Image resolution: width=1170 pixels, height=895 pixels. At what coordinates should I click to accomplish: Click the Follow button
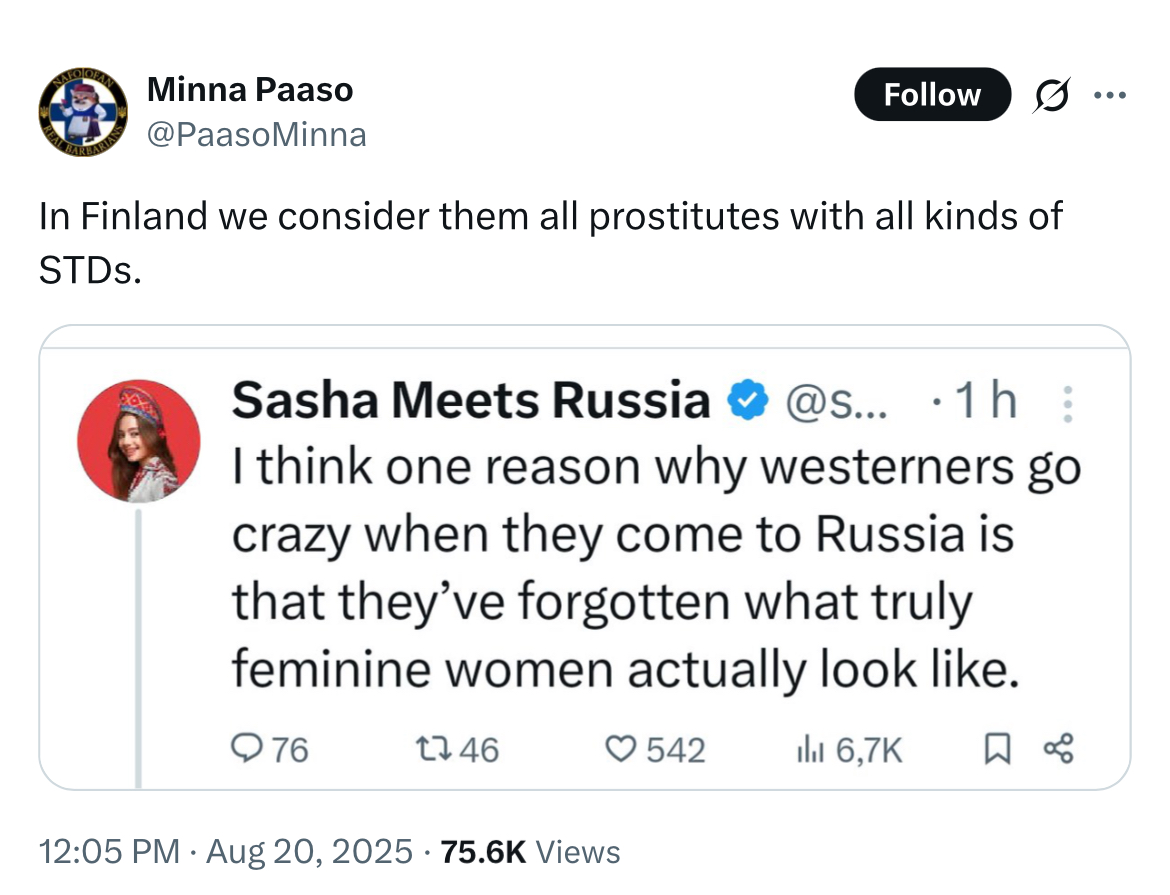(932, 95)
